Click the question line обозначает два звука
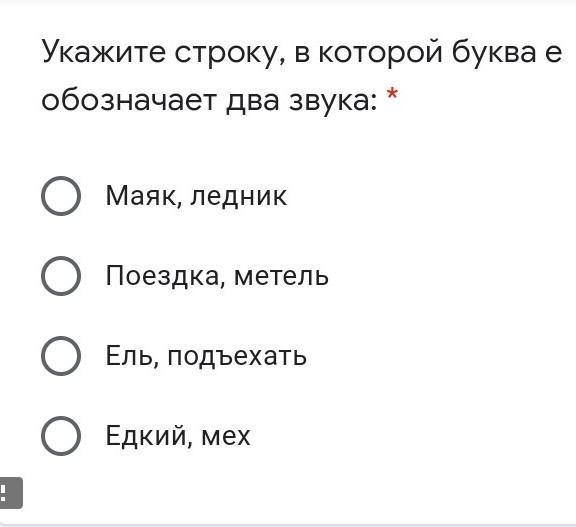 tap(209, 101)
